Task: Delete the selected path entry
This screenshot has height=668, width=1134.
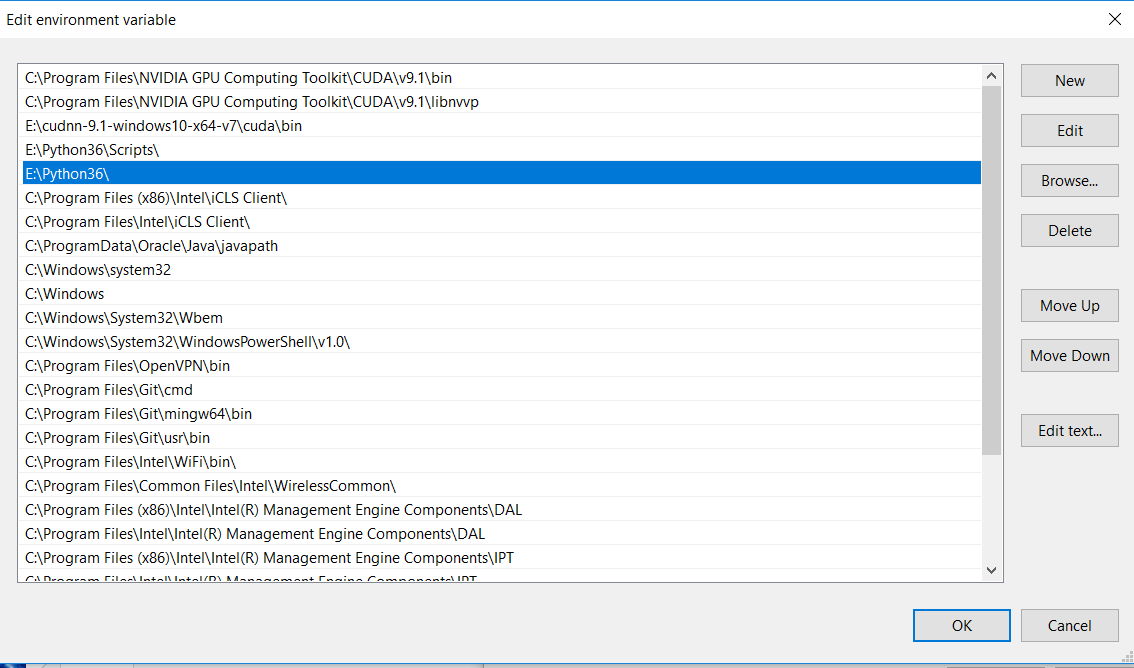Action: click(x=1069, y=230)
